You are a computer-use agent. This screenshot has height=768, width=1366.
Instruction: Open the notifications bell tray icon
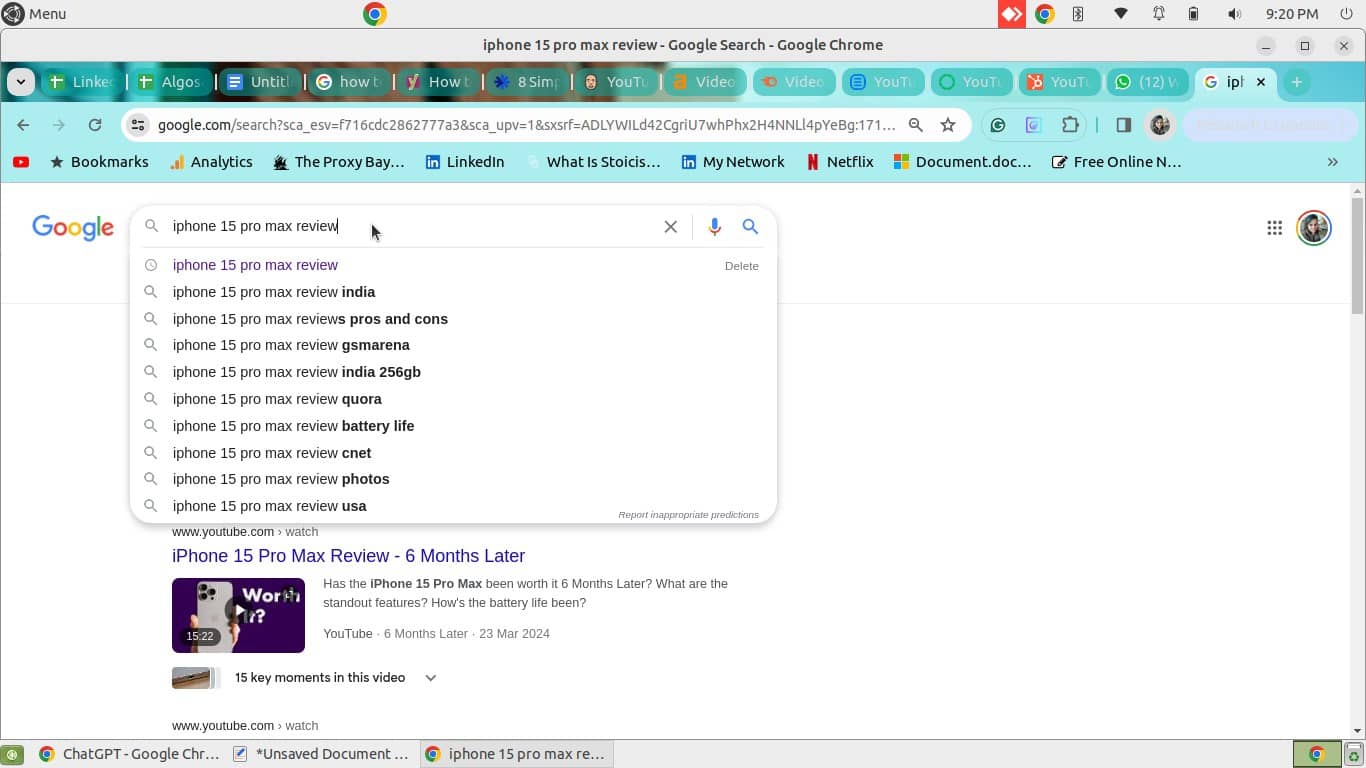click(1158, 14)
